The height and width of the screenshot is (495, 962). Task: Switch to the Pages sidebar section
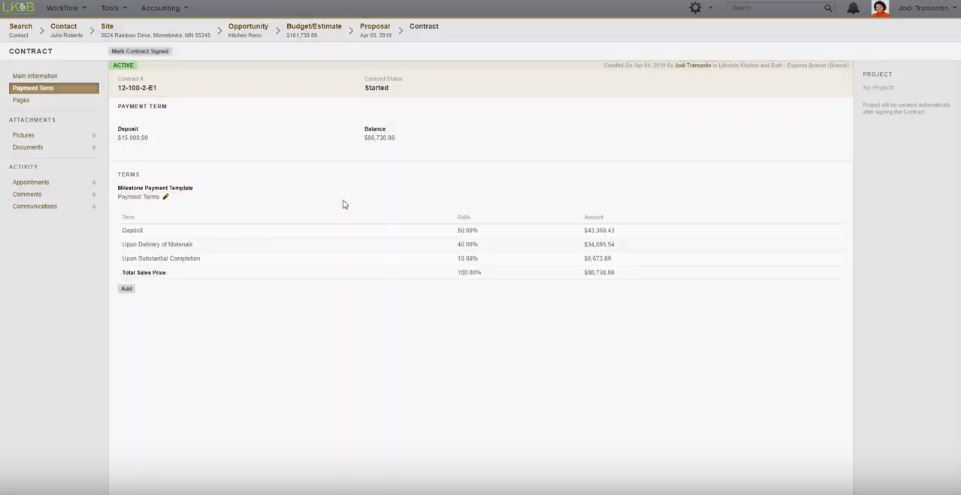coord(21,100)
